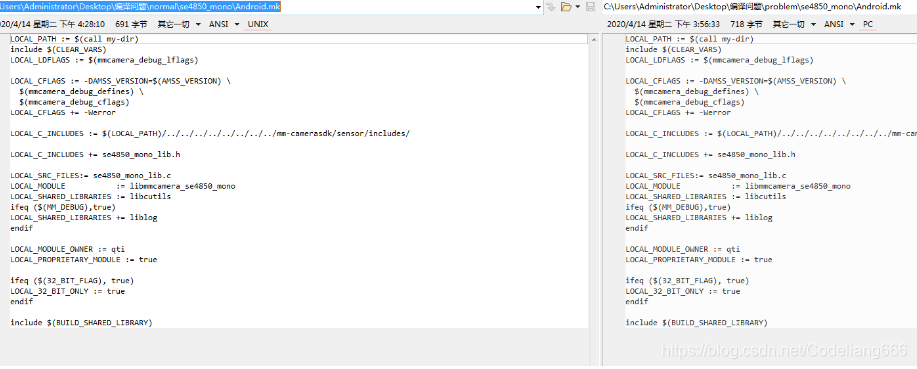Image resolution: width=917 pixels, height=369 pixels.
Task: Open the right pane ANSI encoding dropdown
Action: (840, 24)
